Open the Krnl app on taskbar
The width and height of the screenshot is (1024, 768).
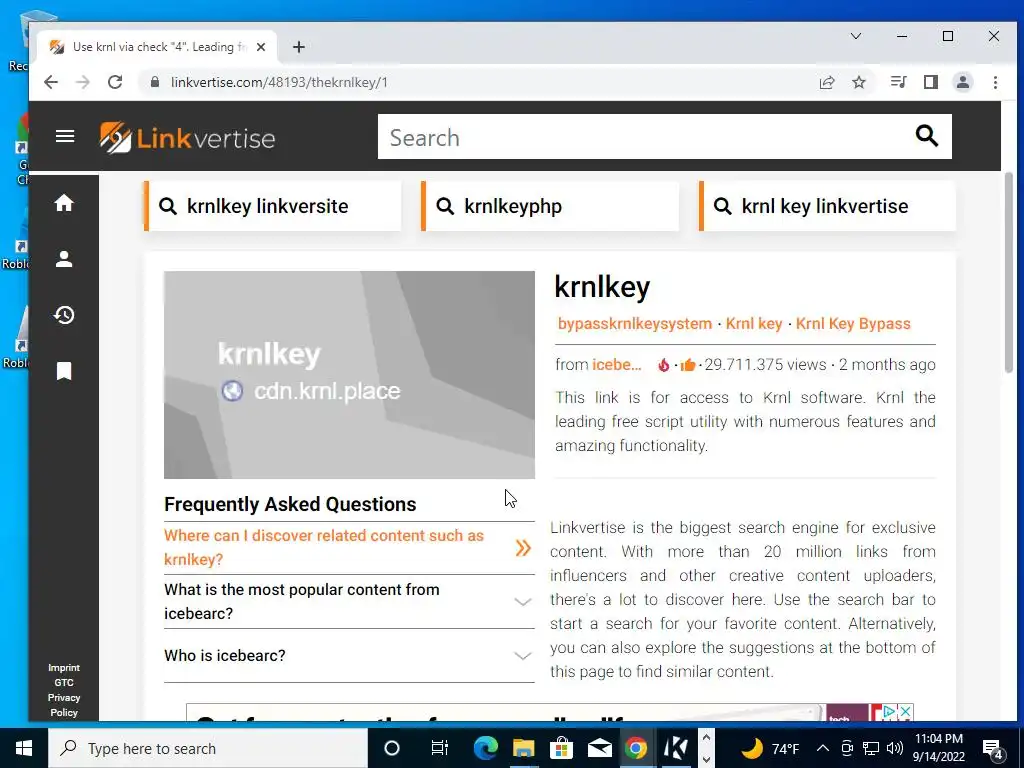pos(675,748)
